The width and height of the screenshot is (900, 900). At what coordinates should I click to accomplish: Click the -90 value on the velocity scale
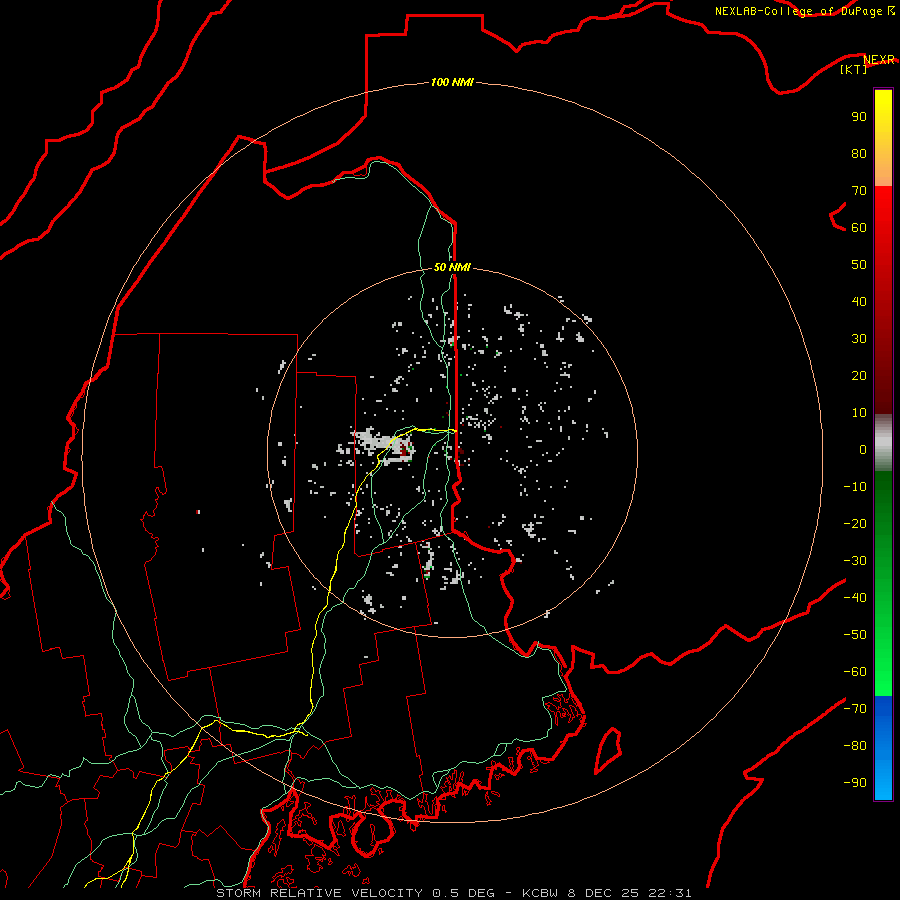pos(855,783)
